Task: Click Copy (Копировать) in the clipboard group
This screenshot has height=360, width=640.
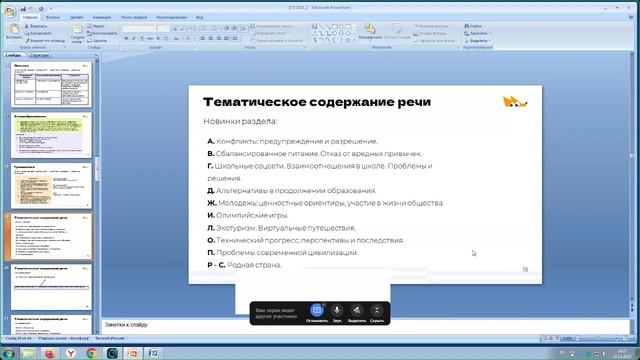Action: 38,33
